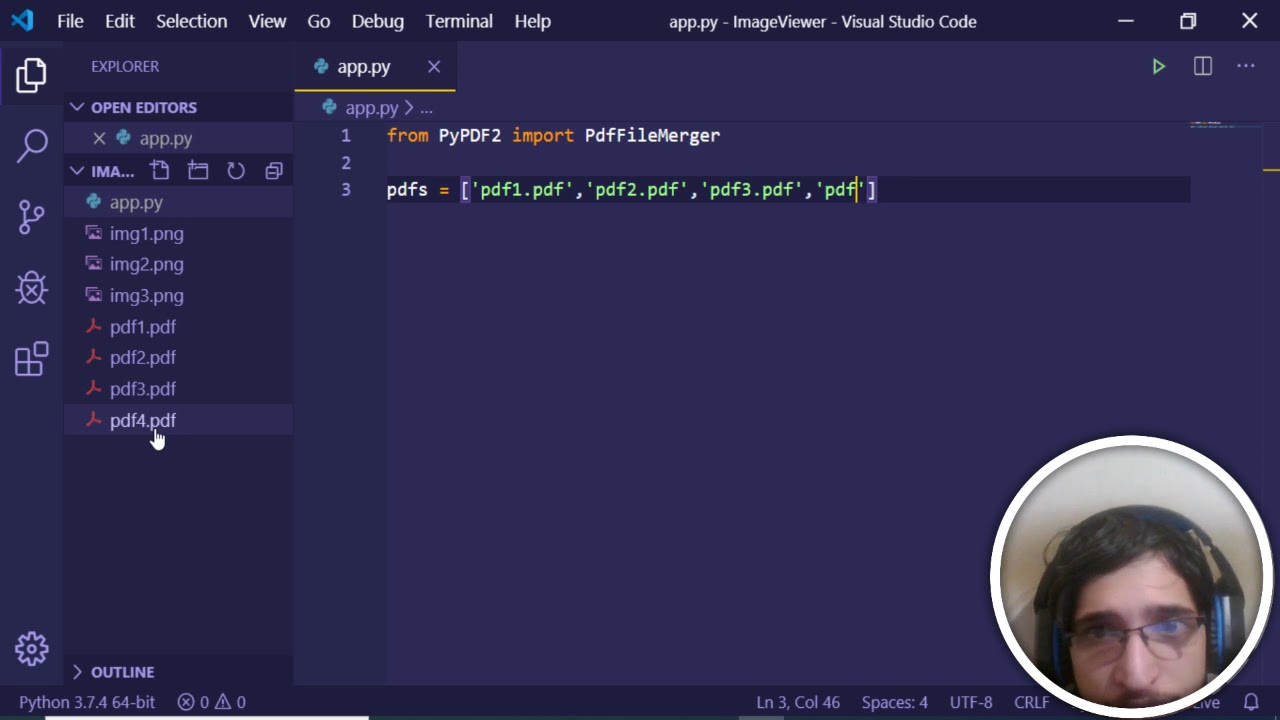
Task: Click Python 3.7.4 64-bit interpreter selector
Action: point(87,702)
